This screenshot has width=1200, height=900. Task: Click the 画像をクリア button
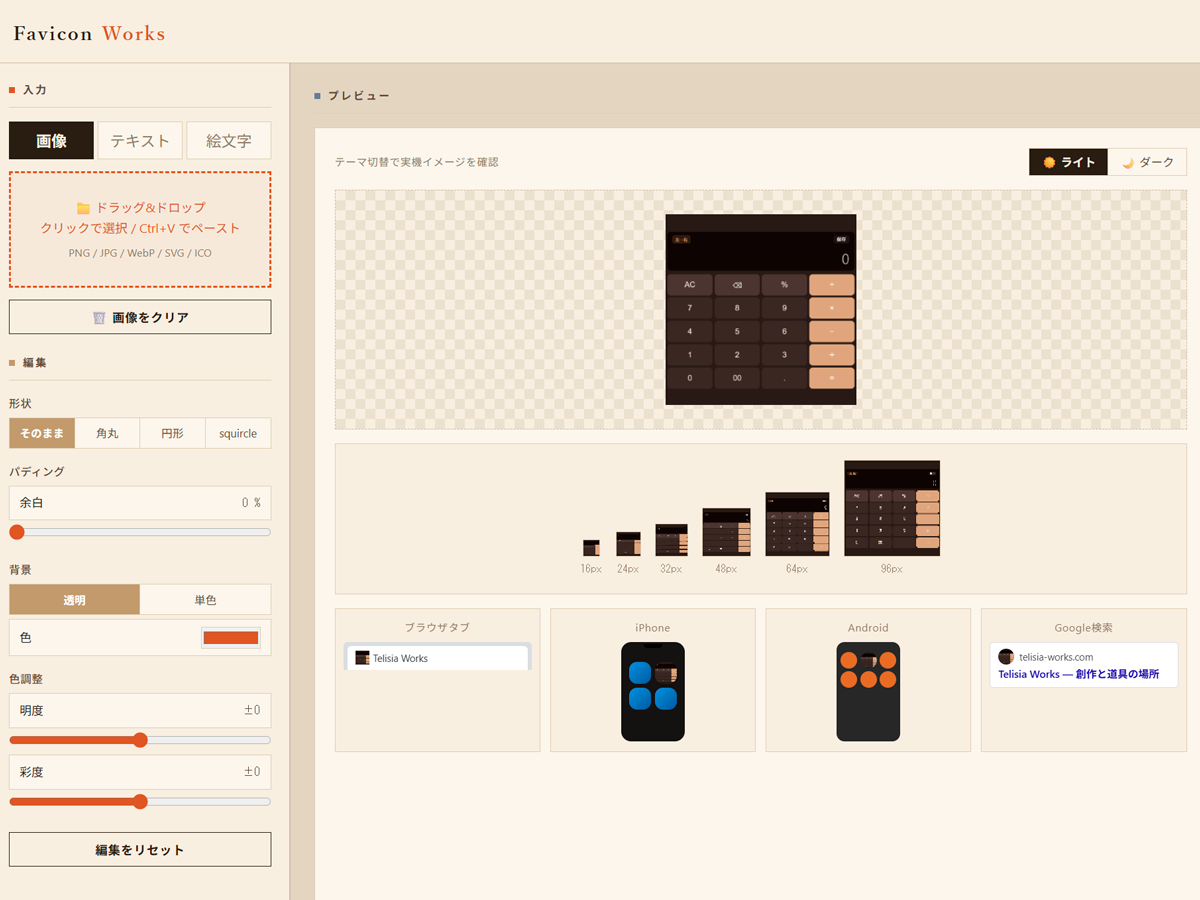[140, 317]
